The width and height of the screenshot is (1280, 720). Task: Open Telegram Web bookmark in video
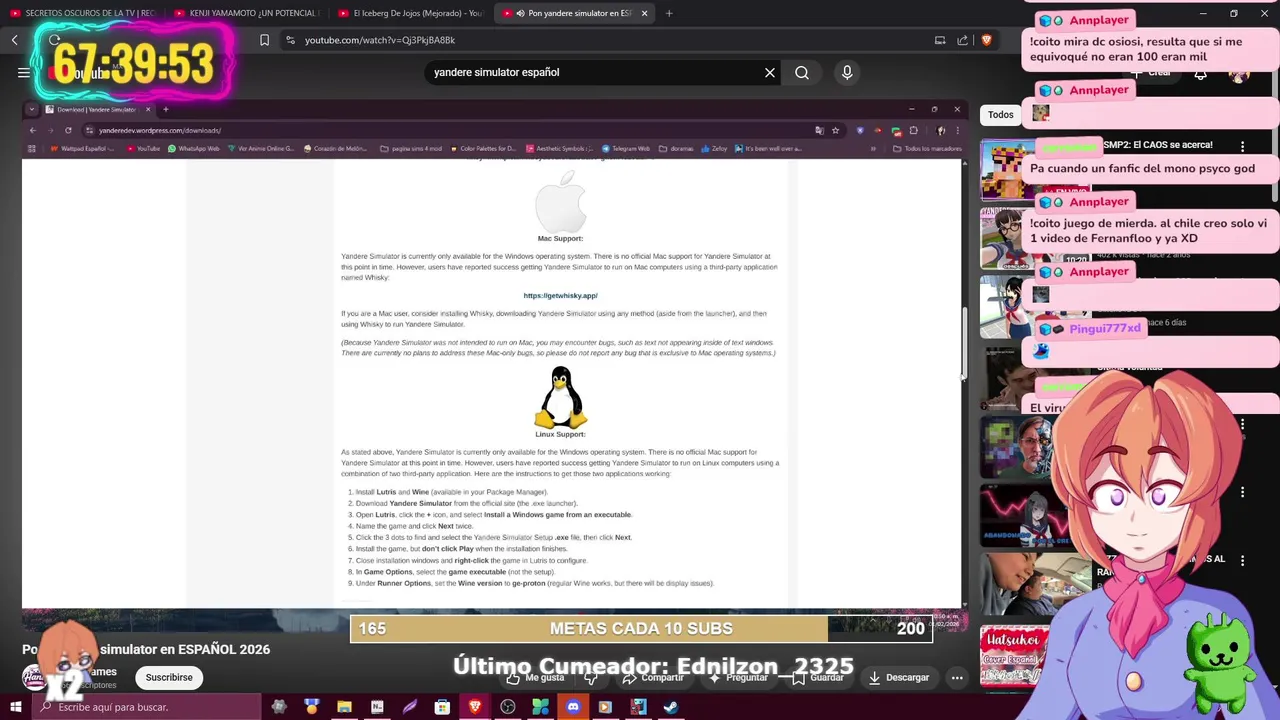click(x=624, y=148)
